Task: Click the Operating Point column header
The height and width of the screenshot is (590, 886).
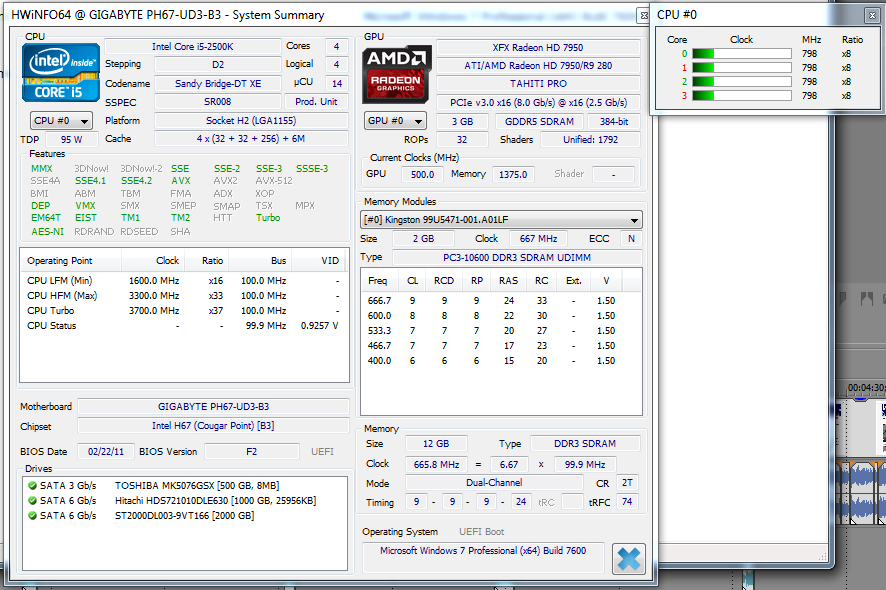Action: (x=71, y=261)
